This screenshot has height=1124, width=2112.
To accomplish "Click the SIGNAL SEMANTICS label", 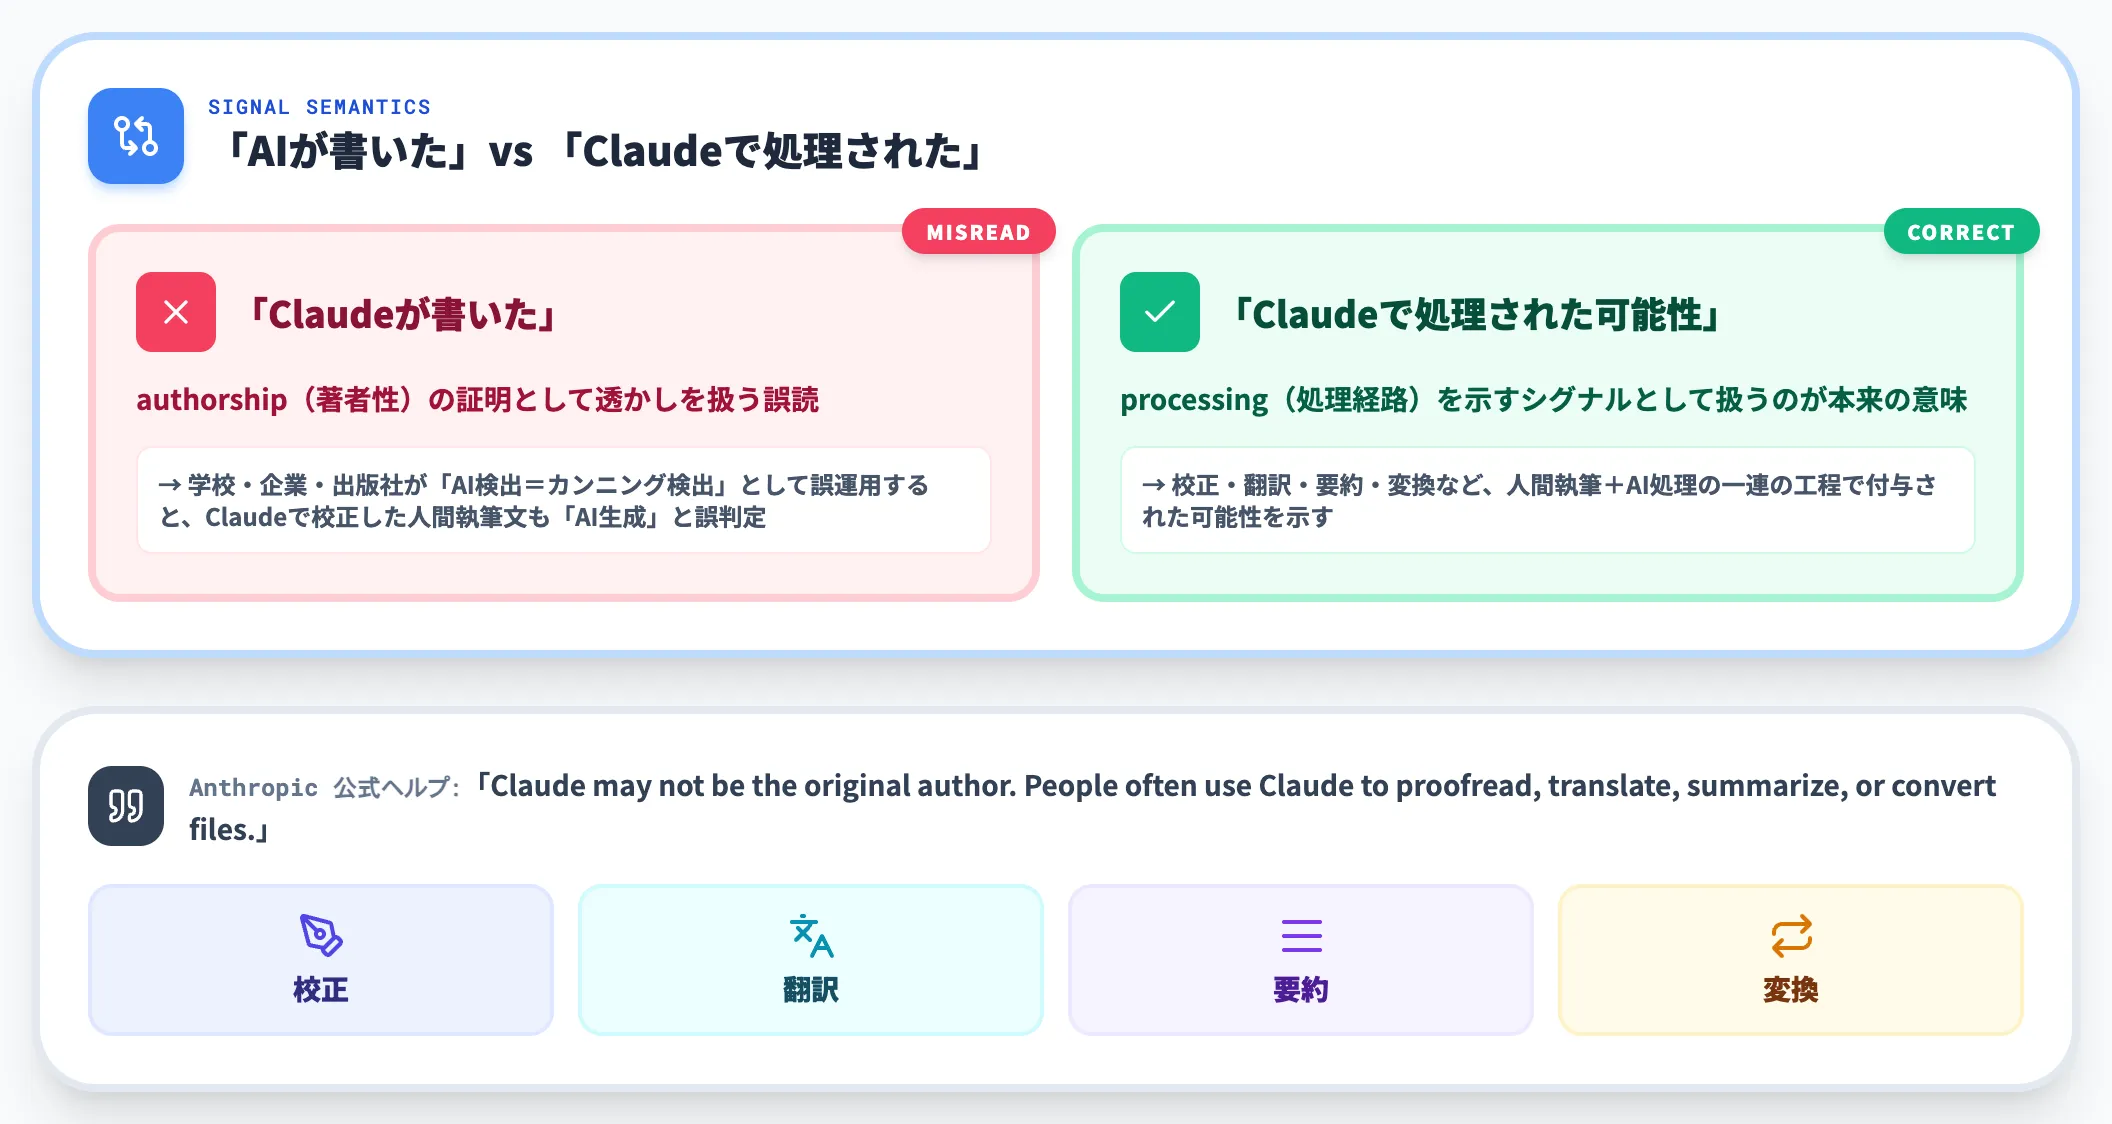I will 319,107.
